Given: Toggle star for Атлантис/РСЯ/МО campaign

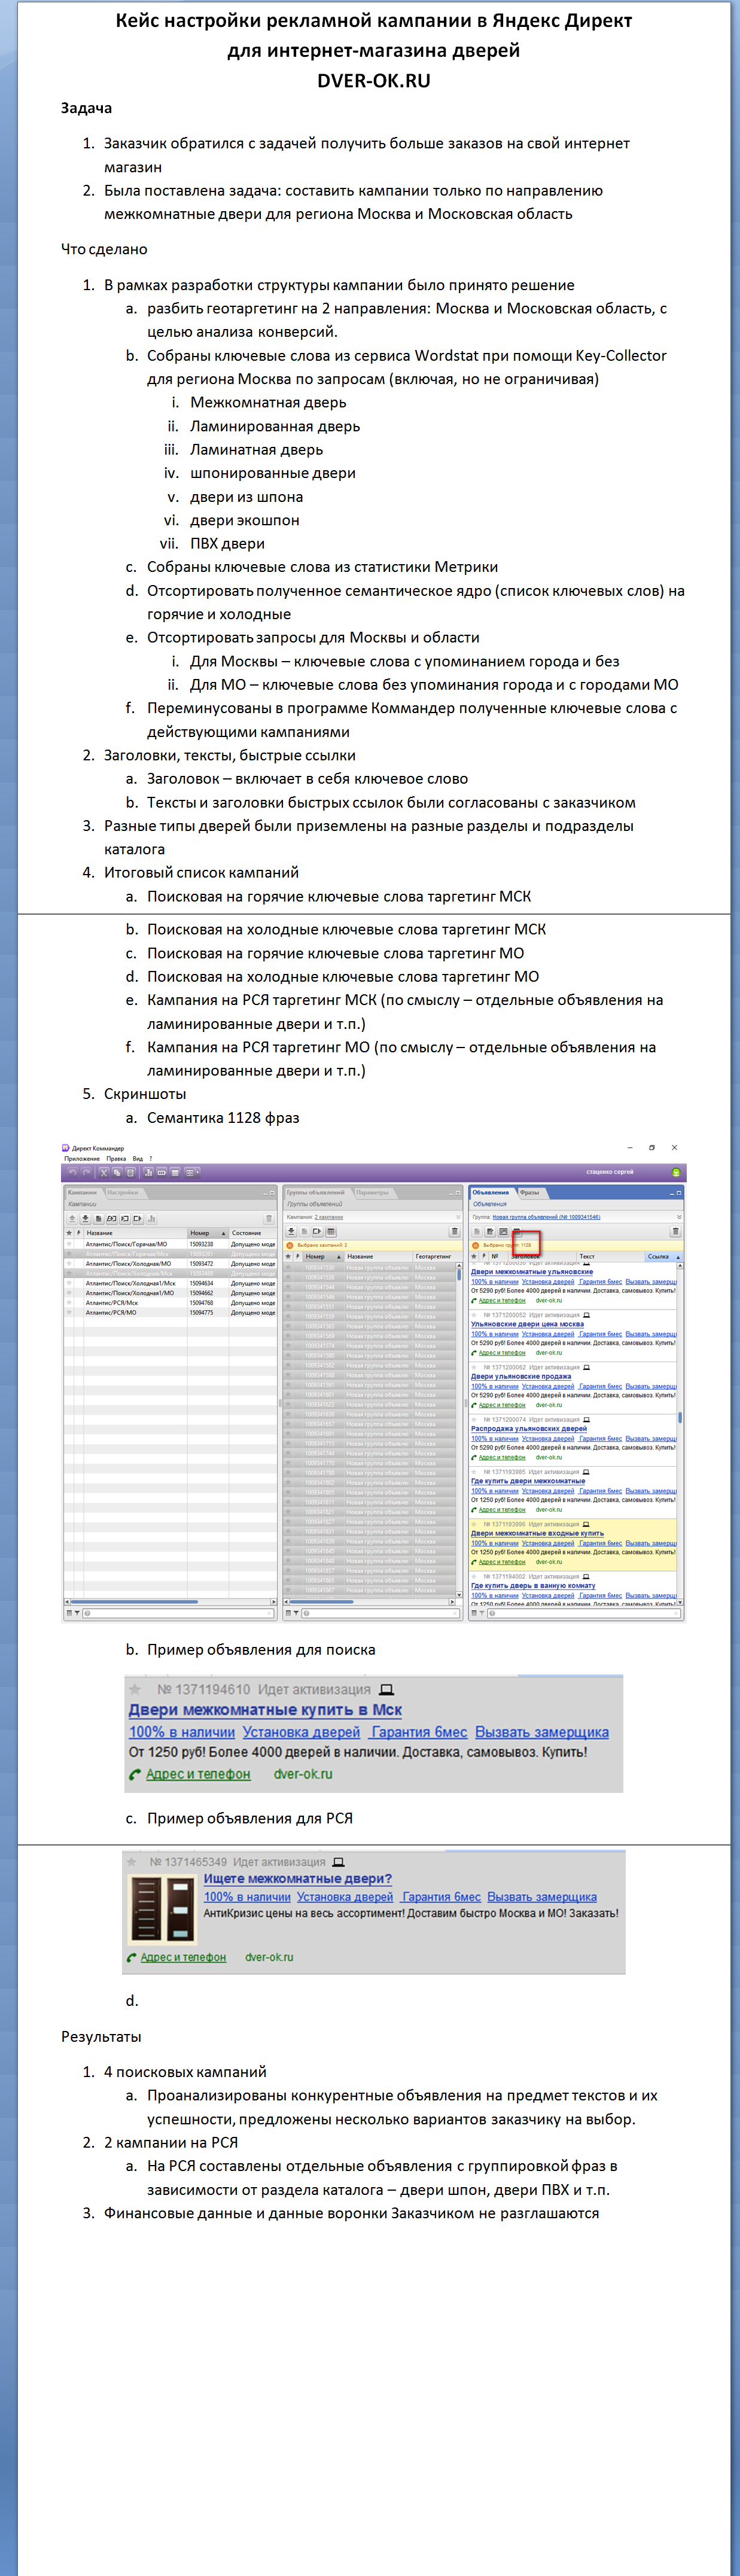Looking at the screenshot, I should pos(69,1312).
